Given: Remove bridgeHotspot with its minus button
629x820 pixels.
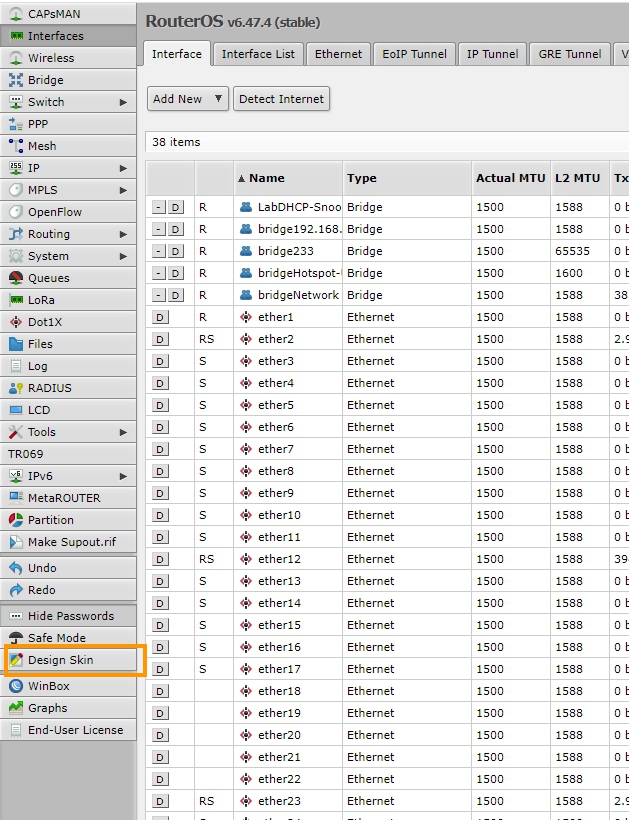Looking at the screenshot, I should [159, 273].
